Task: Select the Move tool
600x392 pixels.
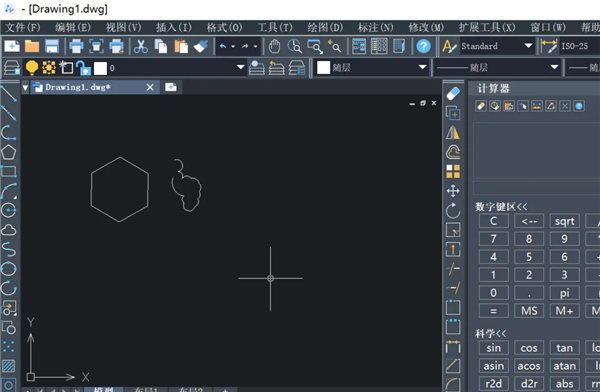Action: (x=453, y=191)
